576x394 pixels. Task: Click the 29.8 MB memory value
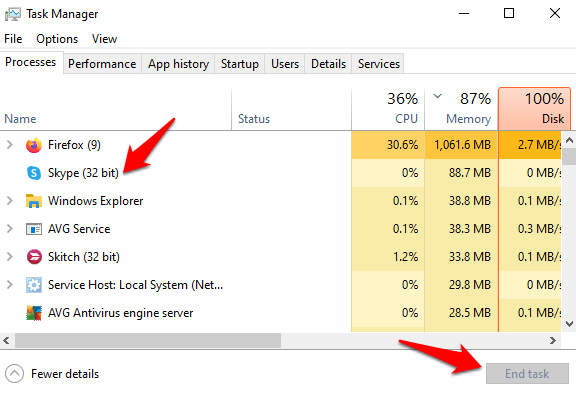coord(470,285)
